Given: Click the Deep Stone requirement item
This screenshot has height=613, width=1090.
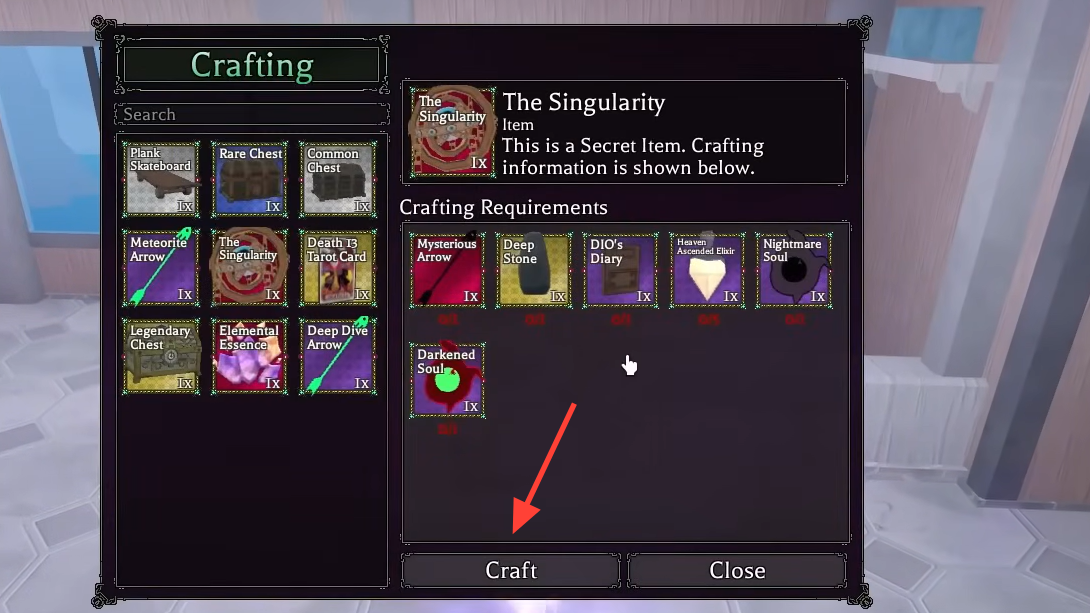Looking at the screenshot, I should tap(534, 270).
